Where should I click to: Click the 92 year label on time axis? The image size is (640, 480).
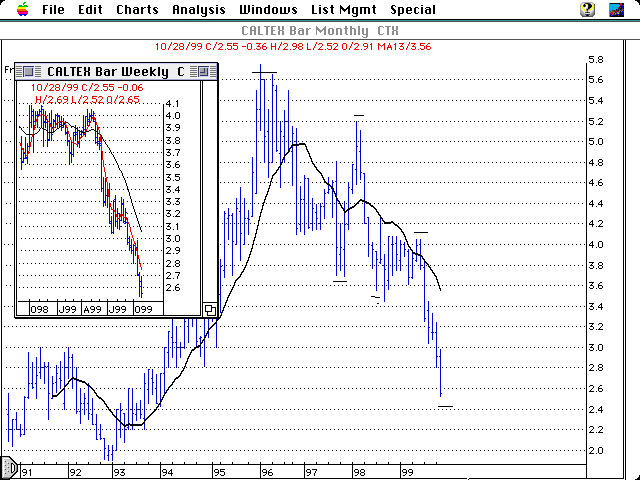75,473
